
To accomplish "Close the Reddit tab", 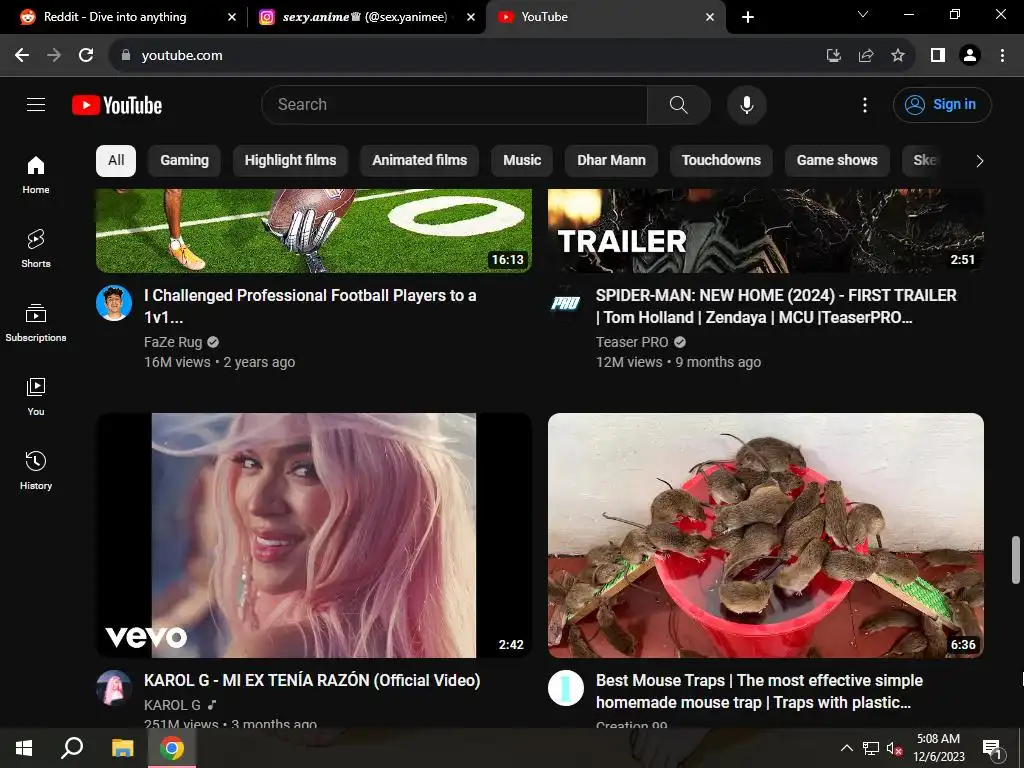I will pos(232,17).
